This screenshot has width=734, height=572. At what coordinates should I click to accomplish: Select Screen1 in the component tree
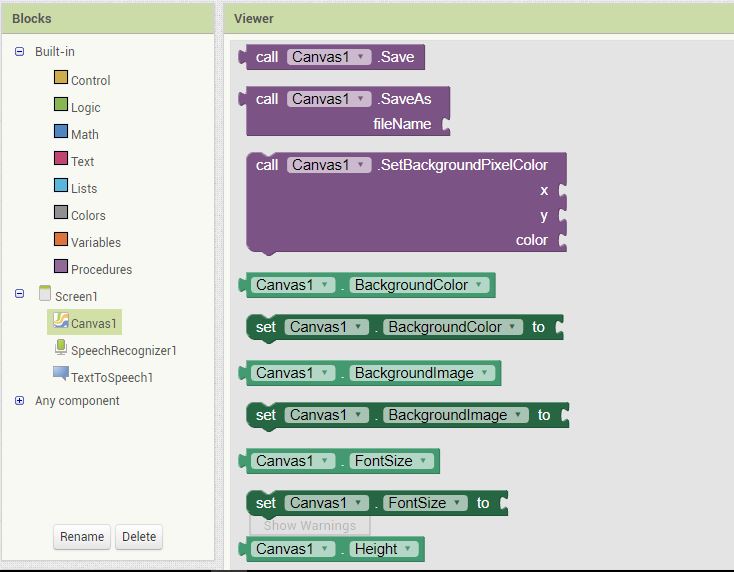(76, 297)
